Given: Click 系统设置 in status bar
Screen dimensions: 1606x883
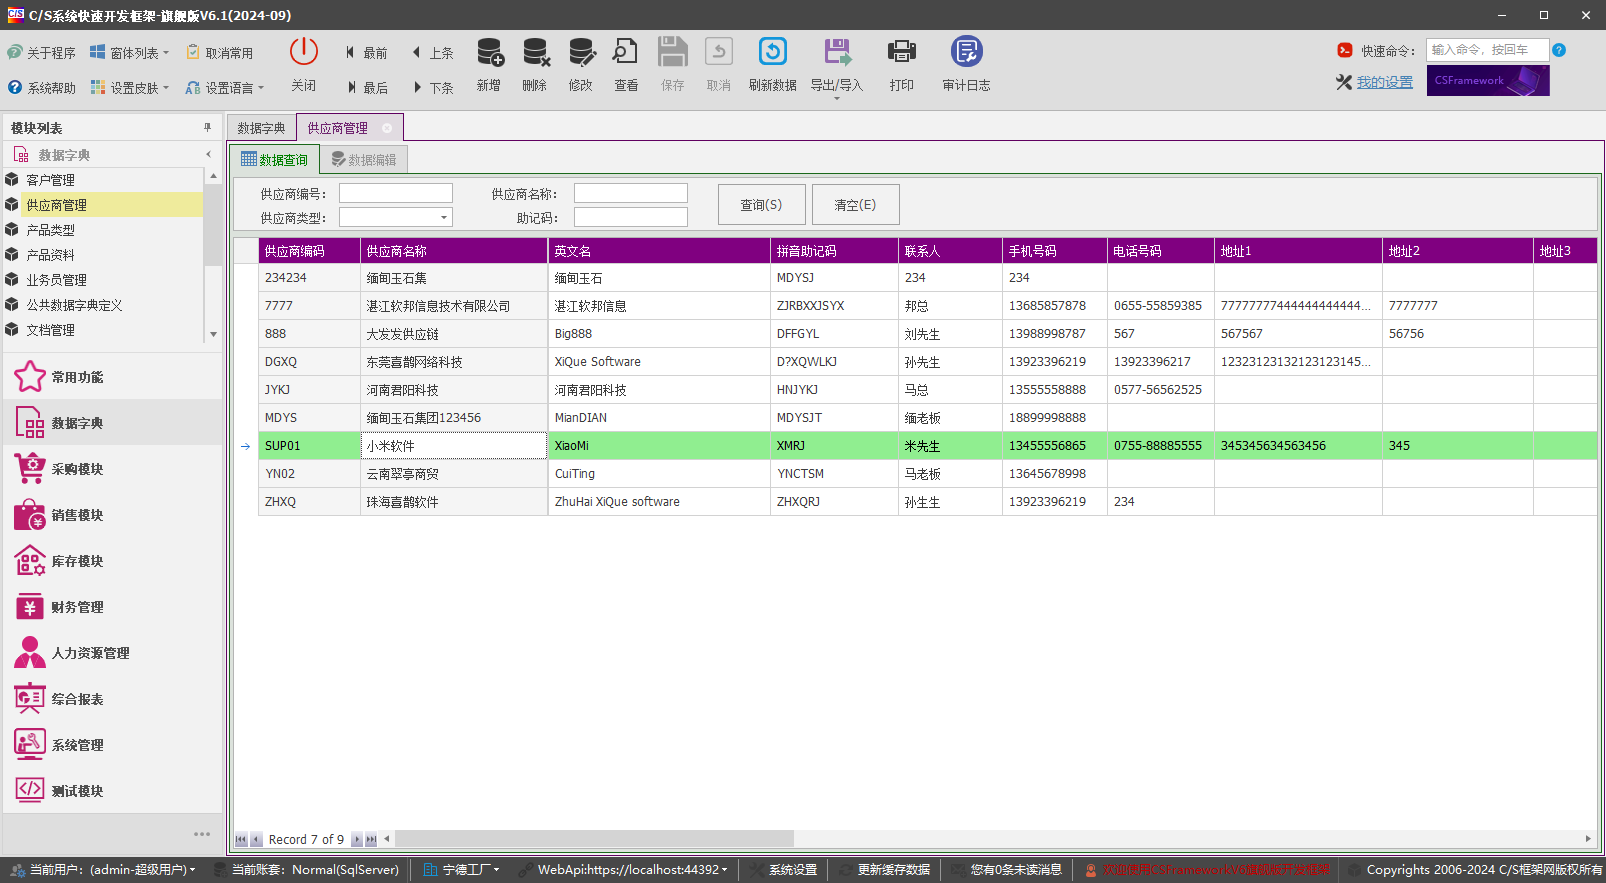Looking at the screenshot, I should tap(784, 870).
